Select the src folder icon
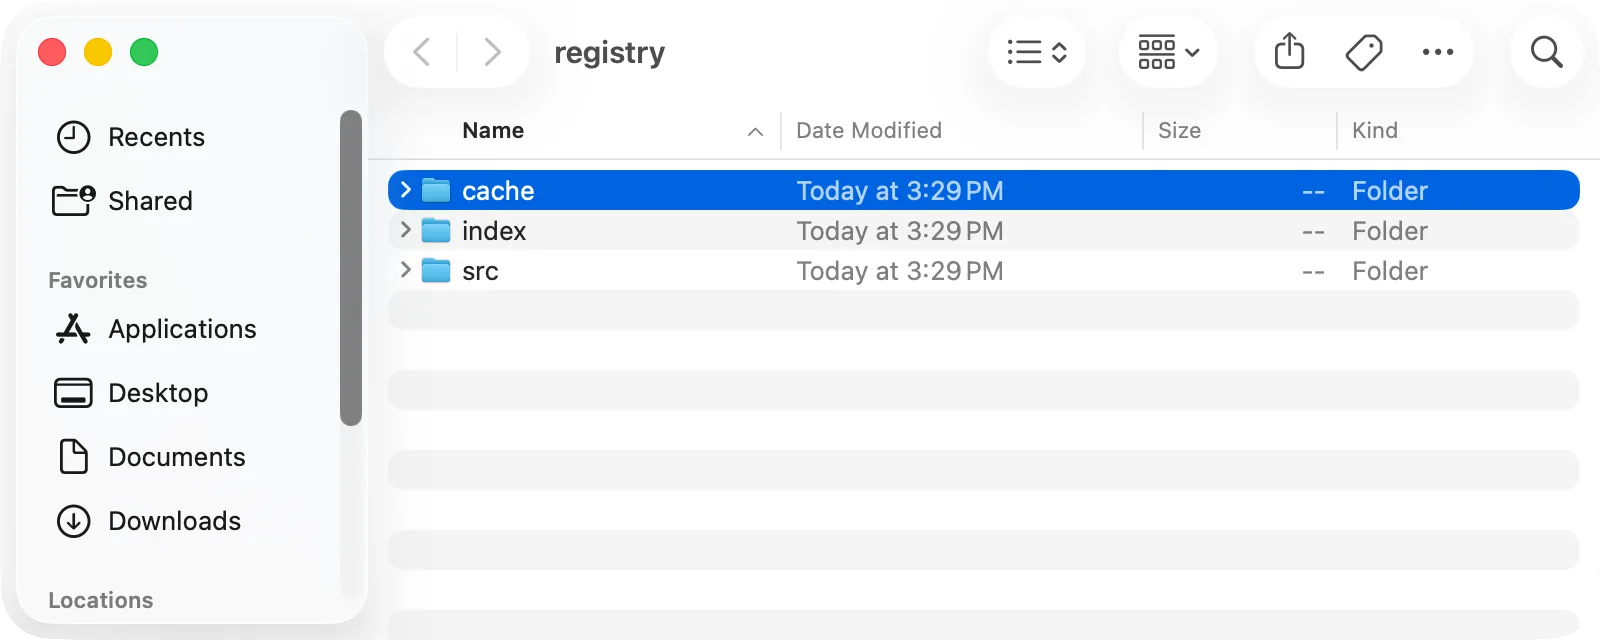This screenshot has width=1600, height=640. (436, 271)
